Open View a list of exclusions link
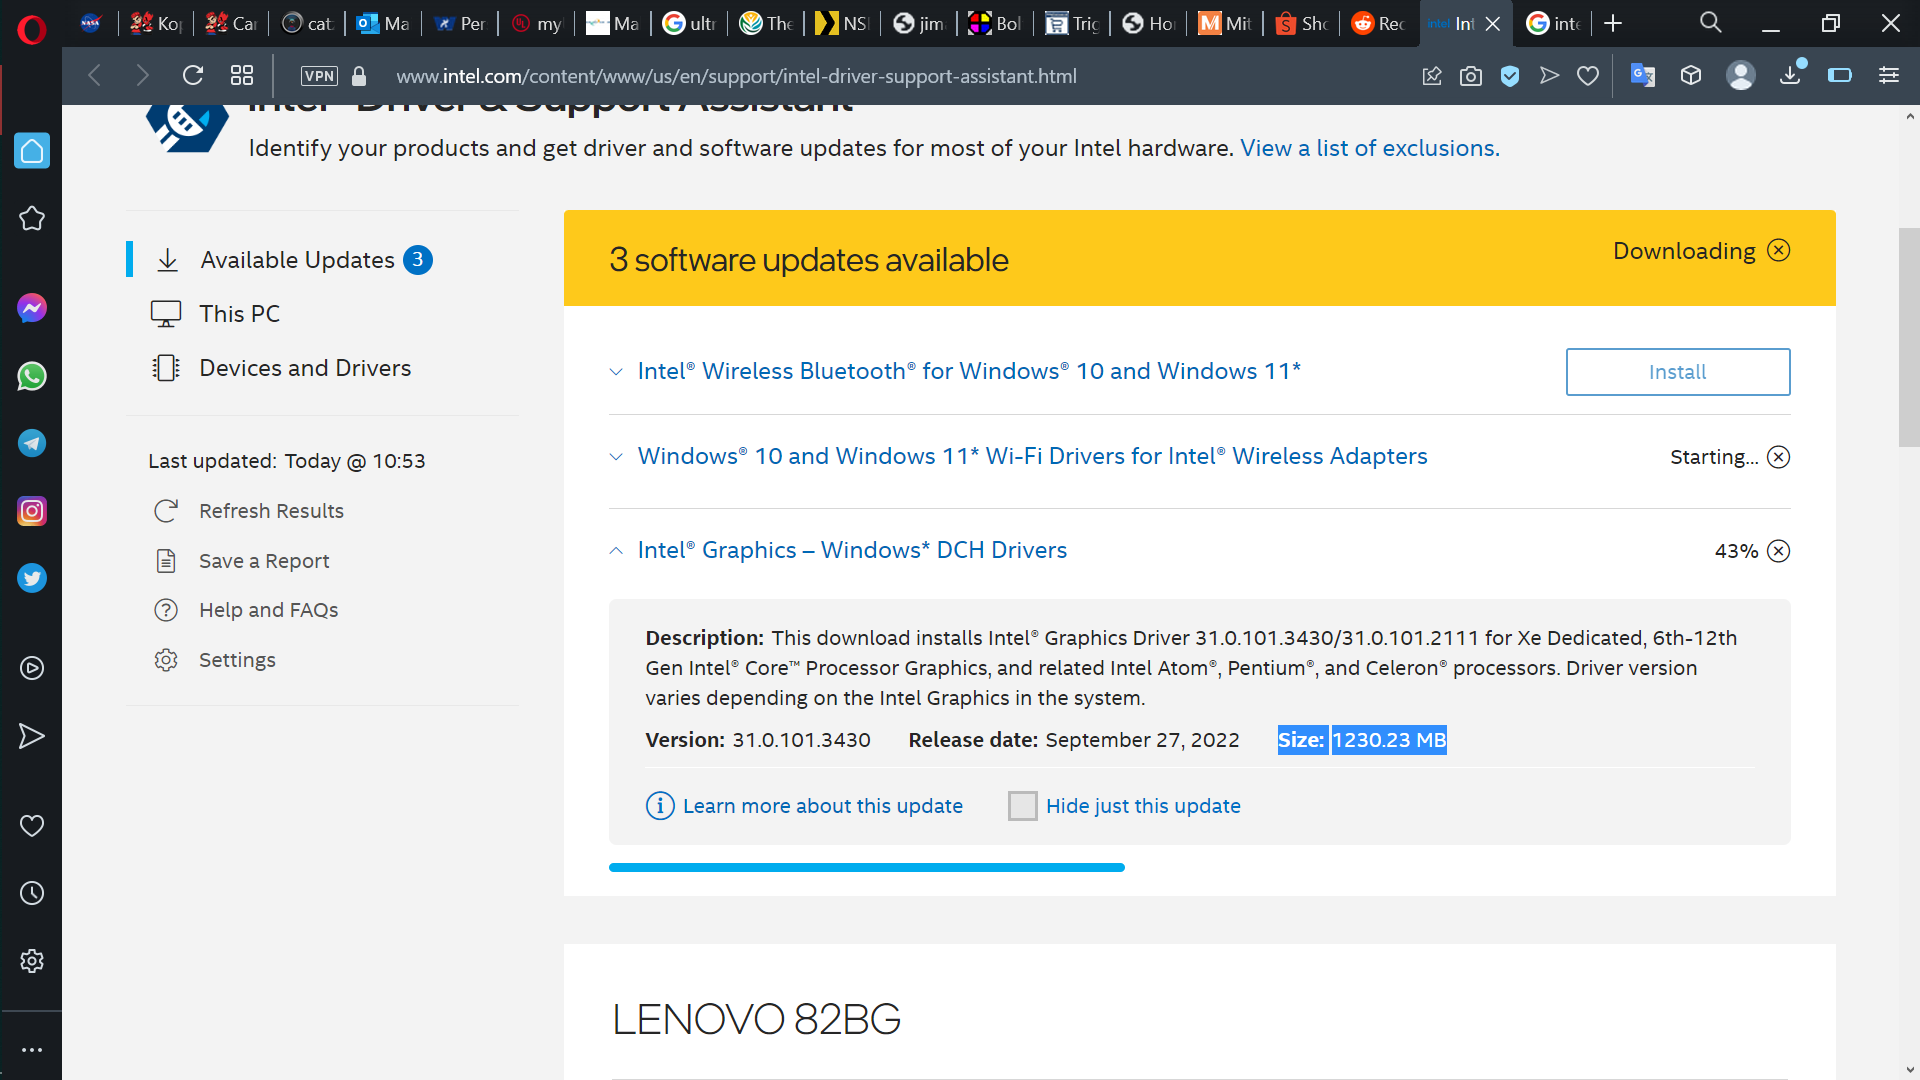 pos(1370,148)
